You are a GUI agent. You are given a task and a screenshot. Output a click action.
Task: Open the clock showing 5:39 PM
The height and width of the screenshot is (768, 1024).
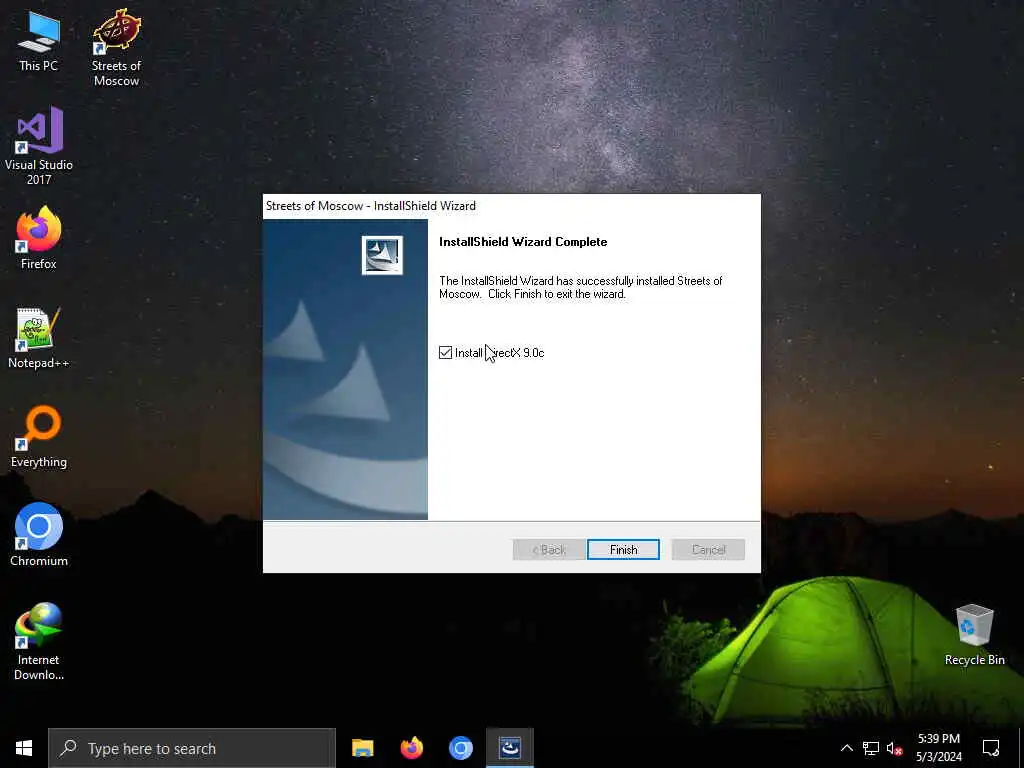tap(938, 748)
